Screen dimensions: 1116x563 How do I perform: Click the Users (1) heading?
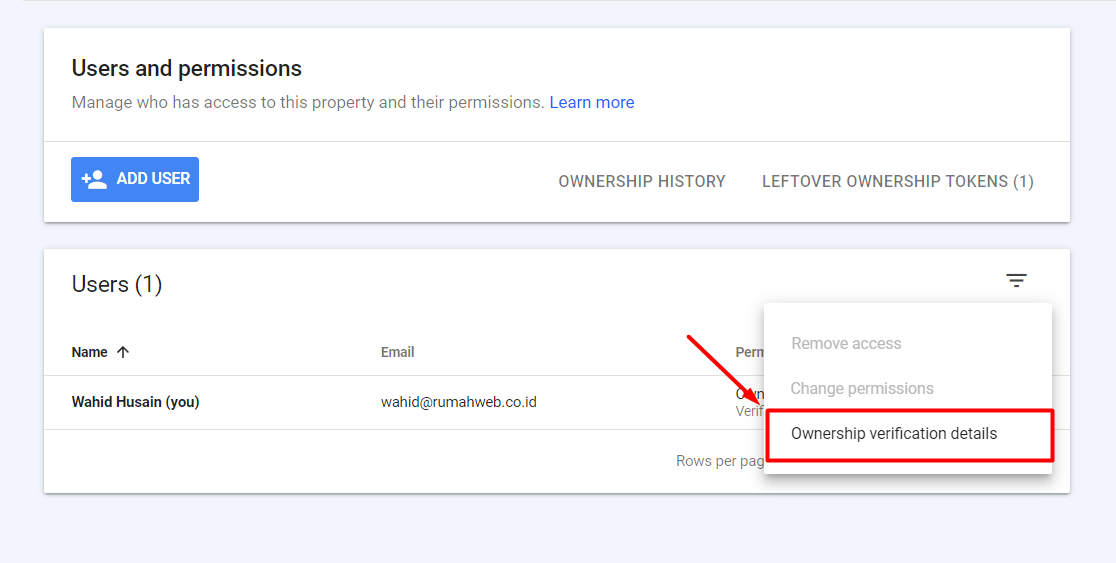[117, 284]
